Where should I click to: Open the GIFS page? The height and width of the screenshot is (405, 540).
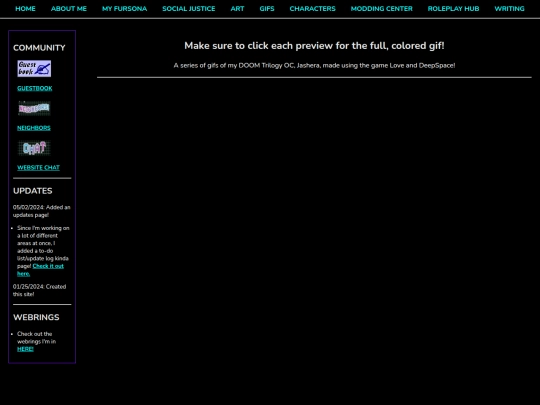tap(267, 9)
